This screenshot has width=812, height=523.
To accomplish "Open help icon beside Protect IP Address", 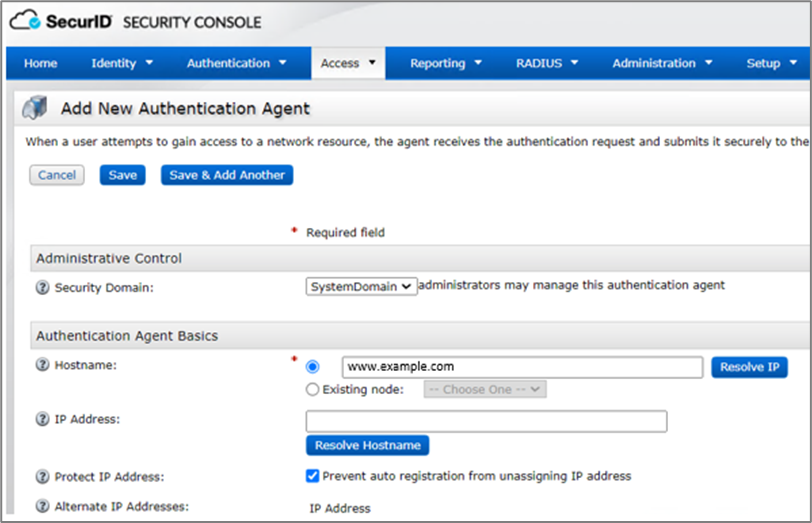I will (43, 477).
